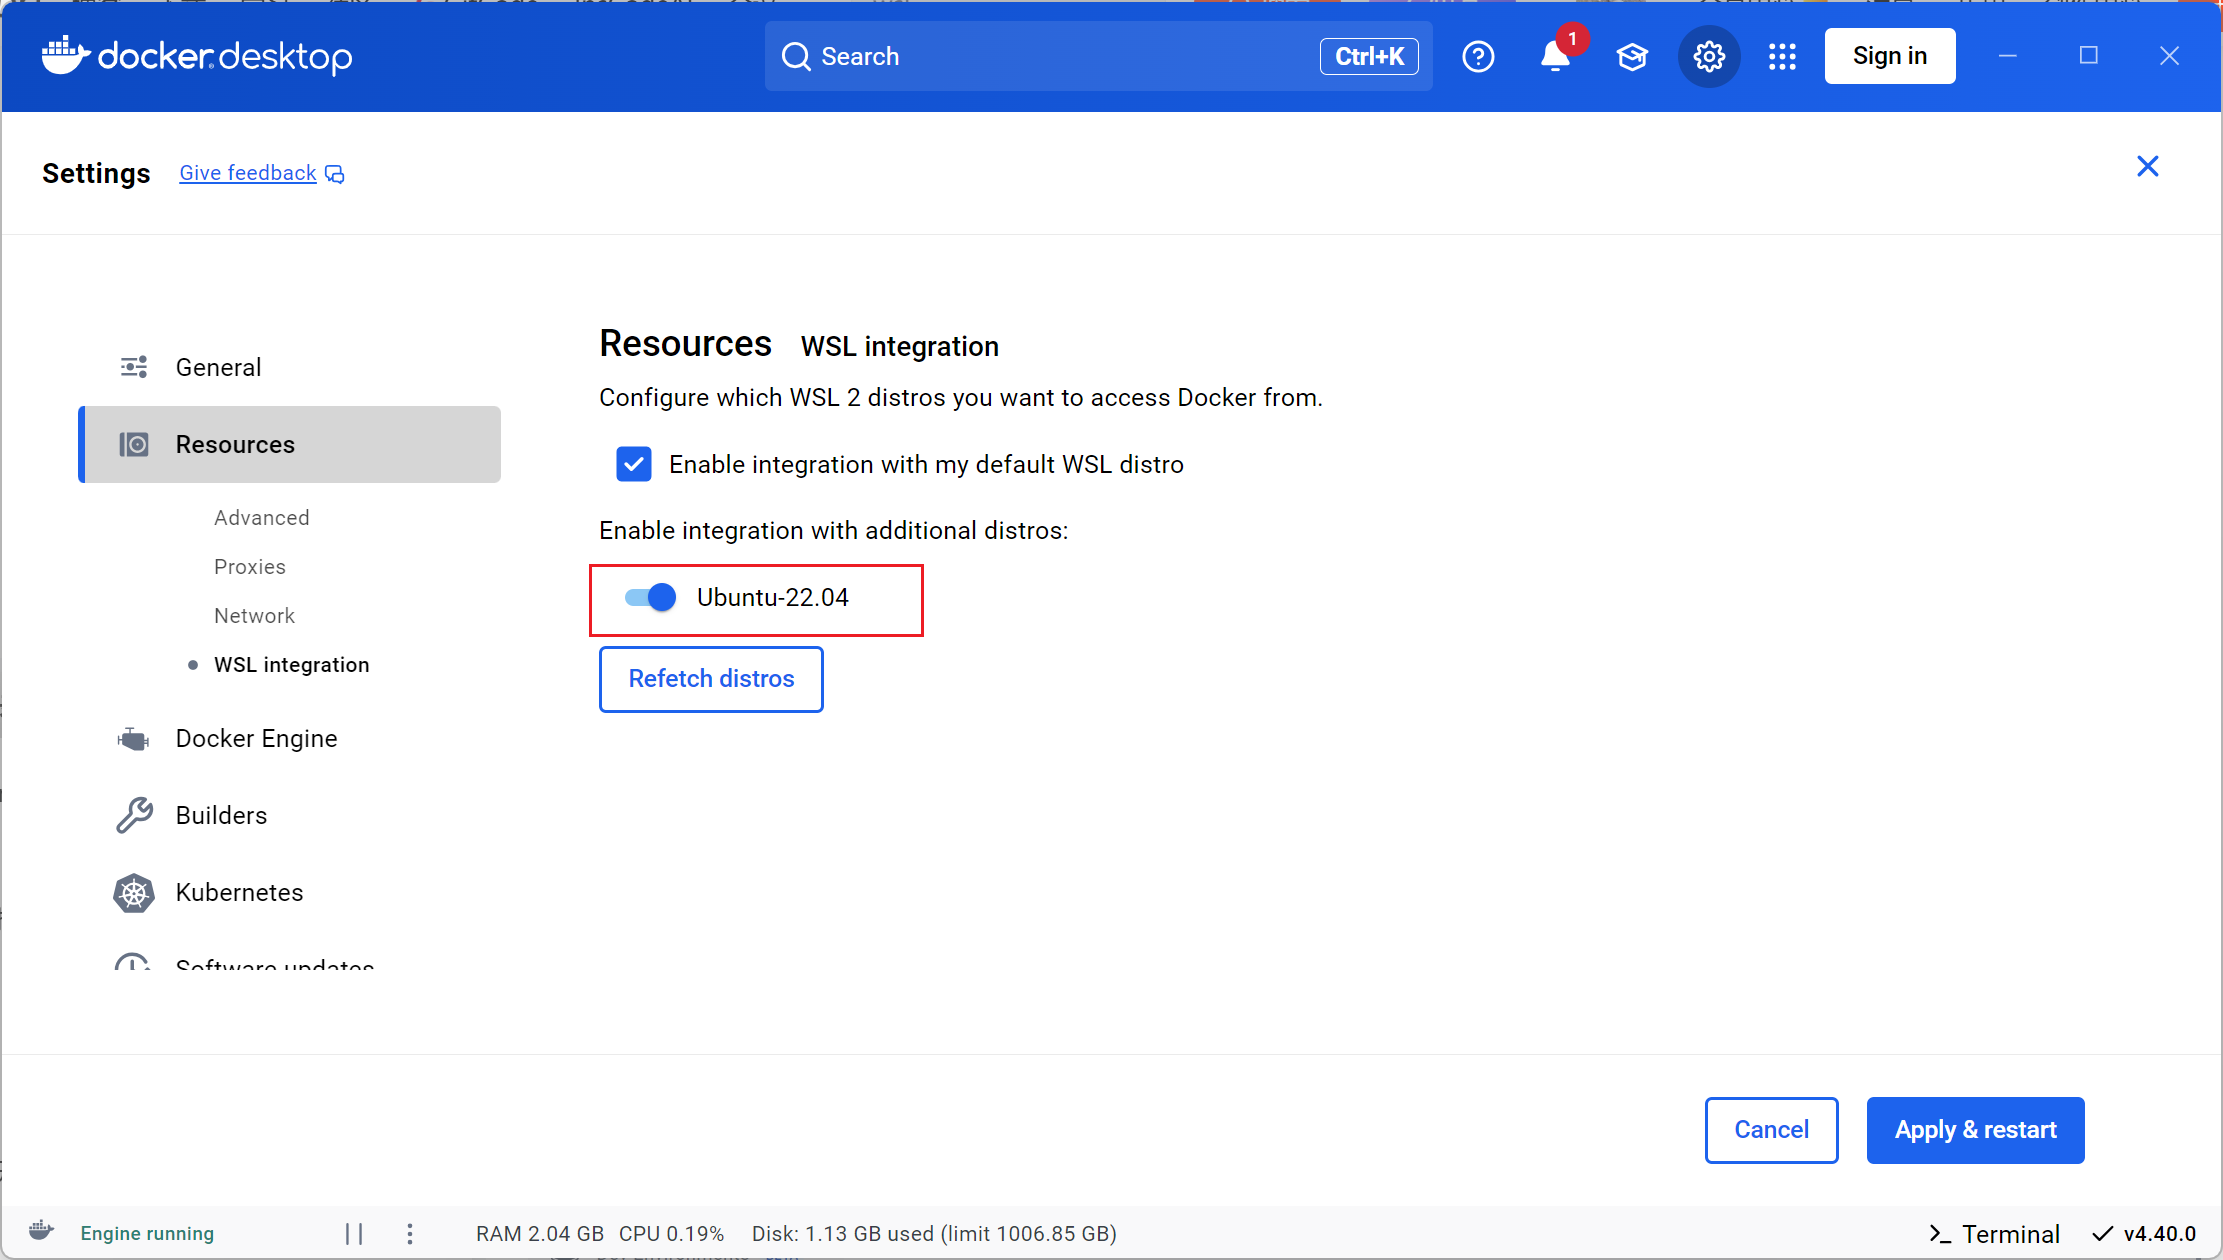Click the settings gear in the title bar

[x=1709, y=56]
